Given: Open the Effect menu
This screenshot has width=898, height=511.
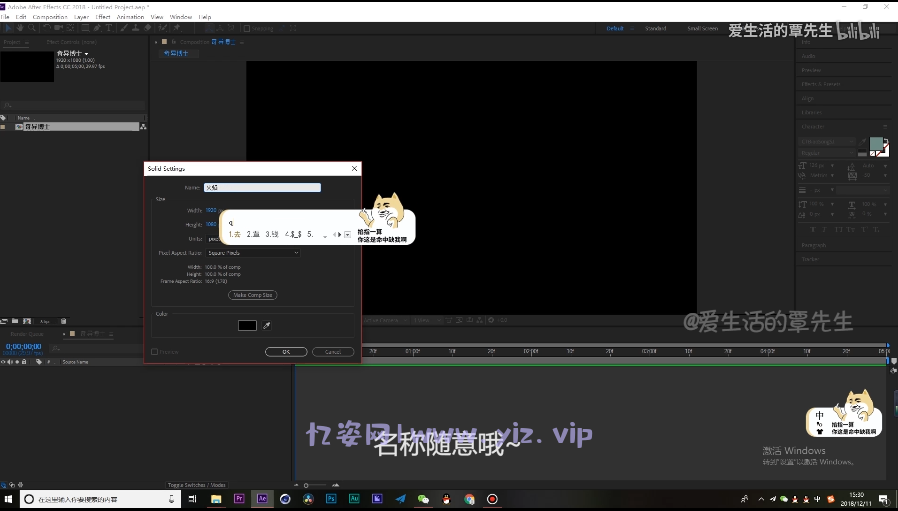Looking at the screenshot, I should point(103,17).
